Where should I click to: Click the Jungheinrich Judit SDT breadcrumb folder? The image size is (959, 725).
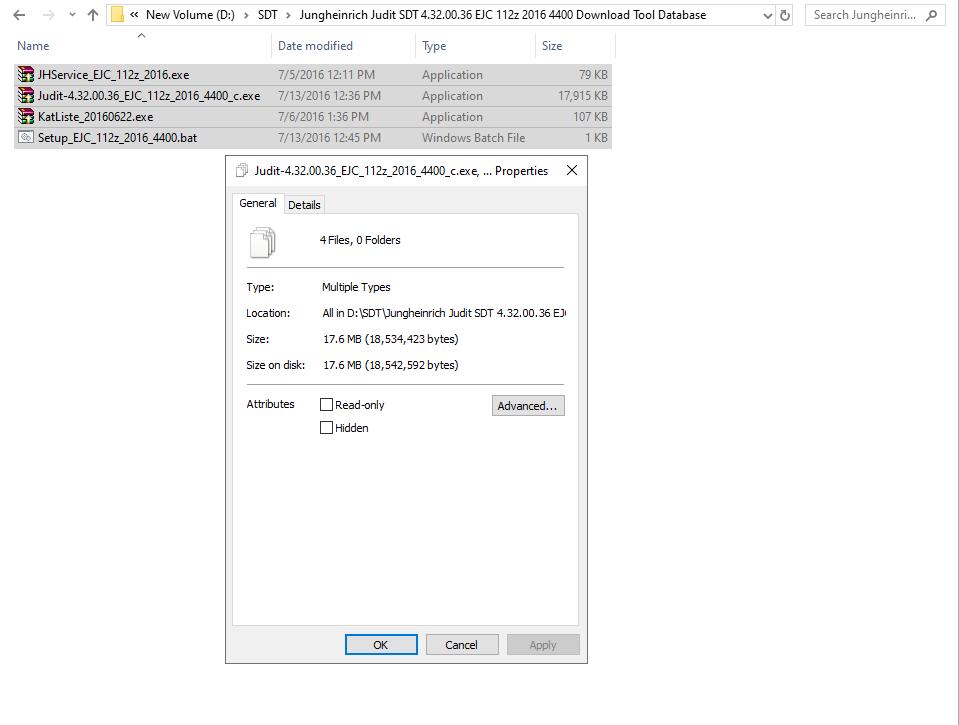click(x=503, y=15)
